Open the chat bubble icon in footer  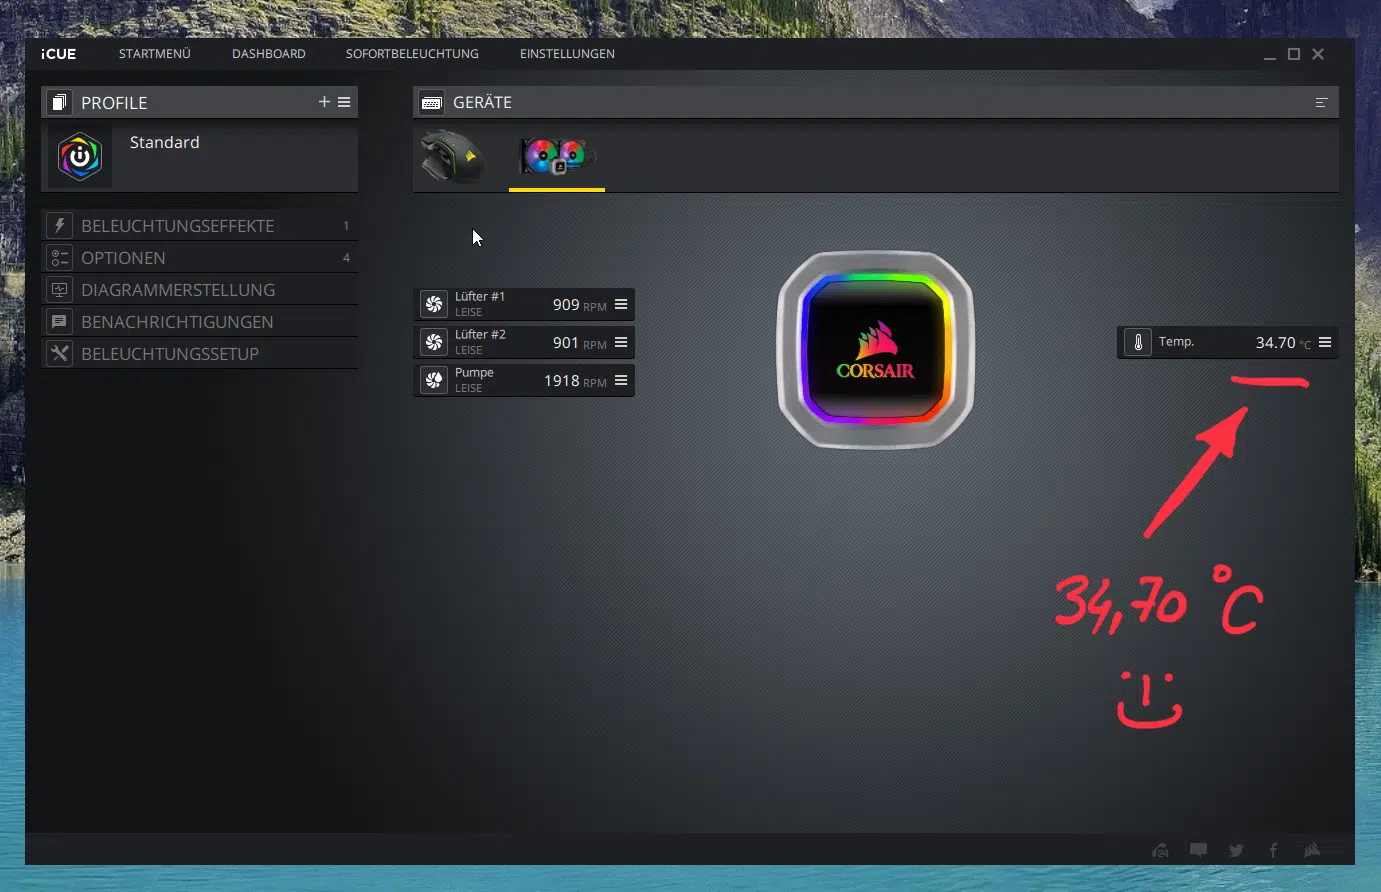tap(1198, 850)
